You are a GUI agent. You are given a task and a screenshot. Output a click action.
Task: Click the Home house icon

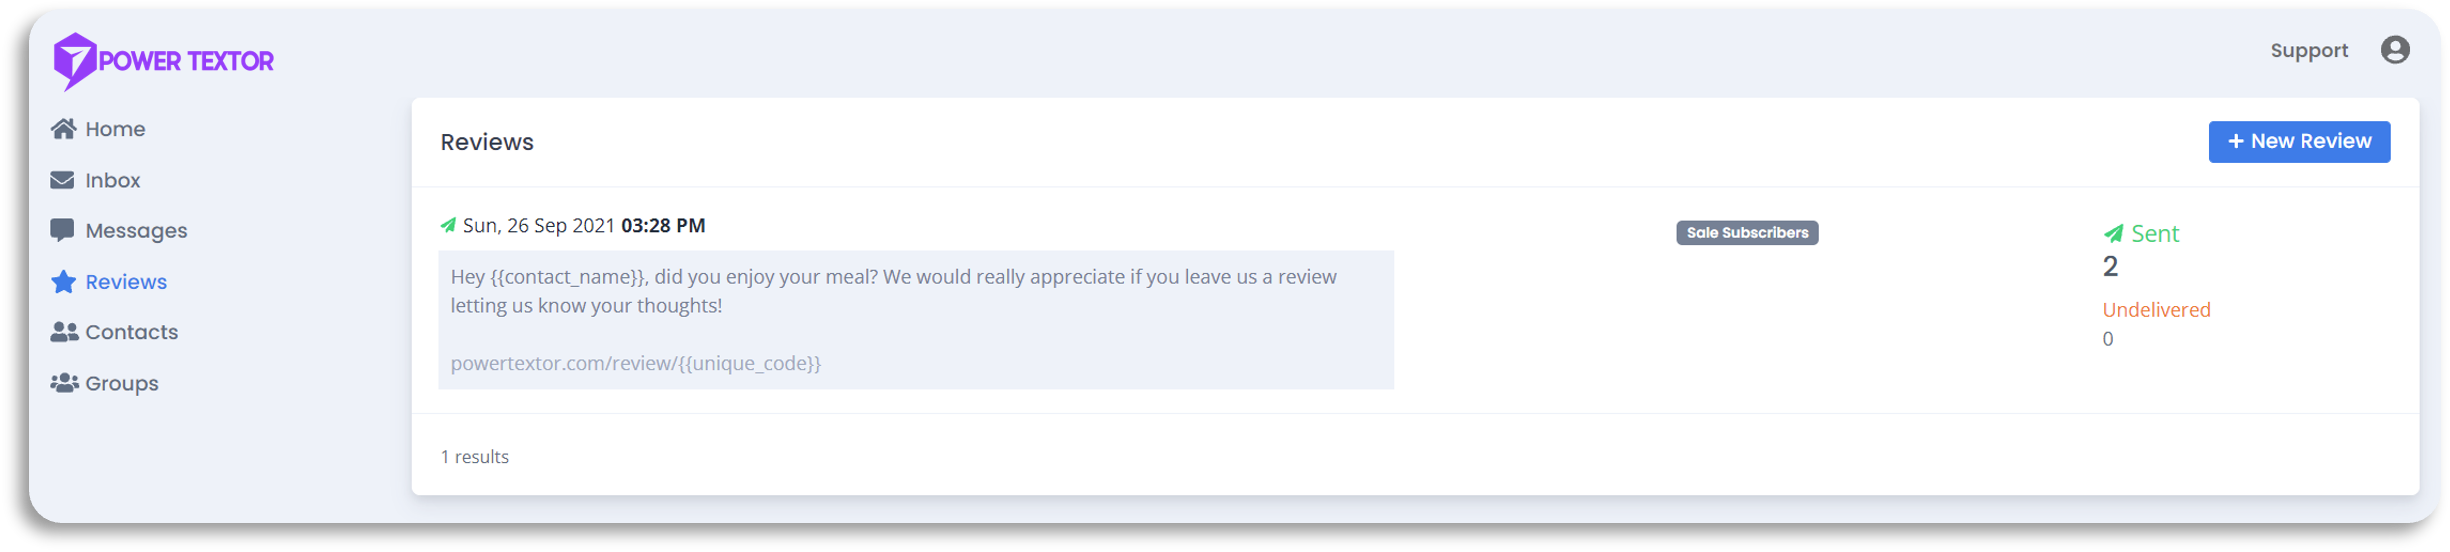[x=63, y=129]
